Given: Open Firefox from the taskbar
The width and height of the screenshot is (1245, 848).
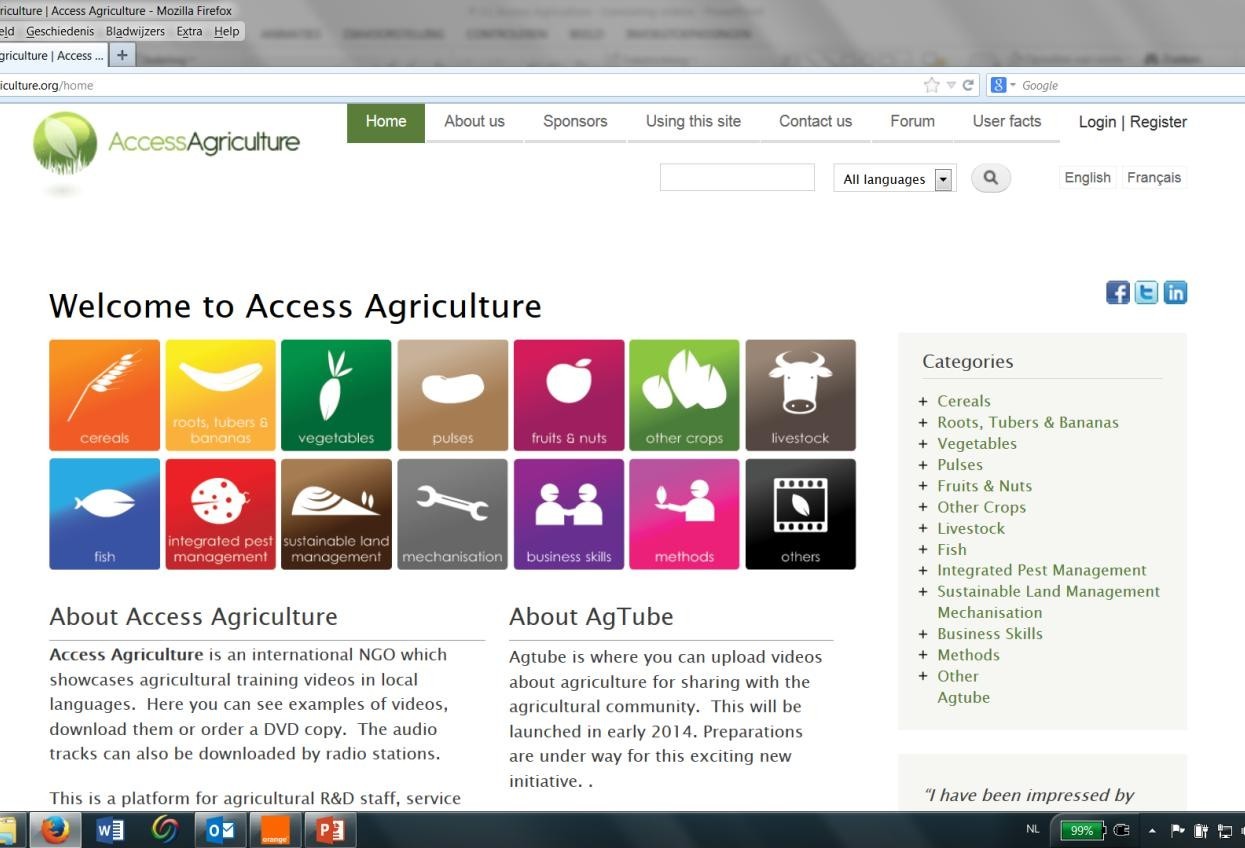Looking at the screenshot, I should [54, 830].
